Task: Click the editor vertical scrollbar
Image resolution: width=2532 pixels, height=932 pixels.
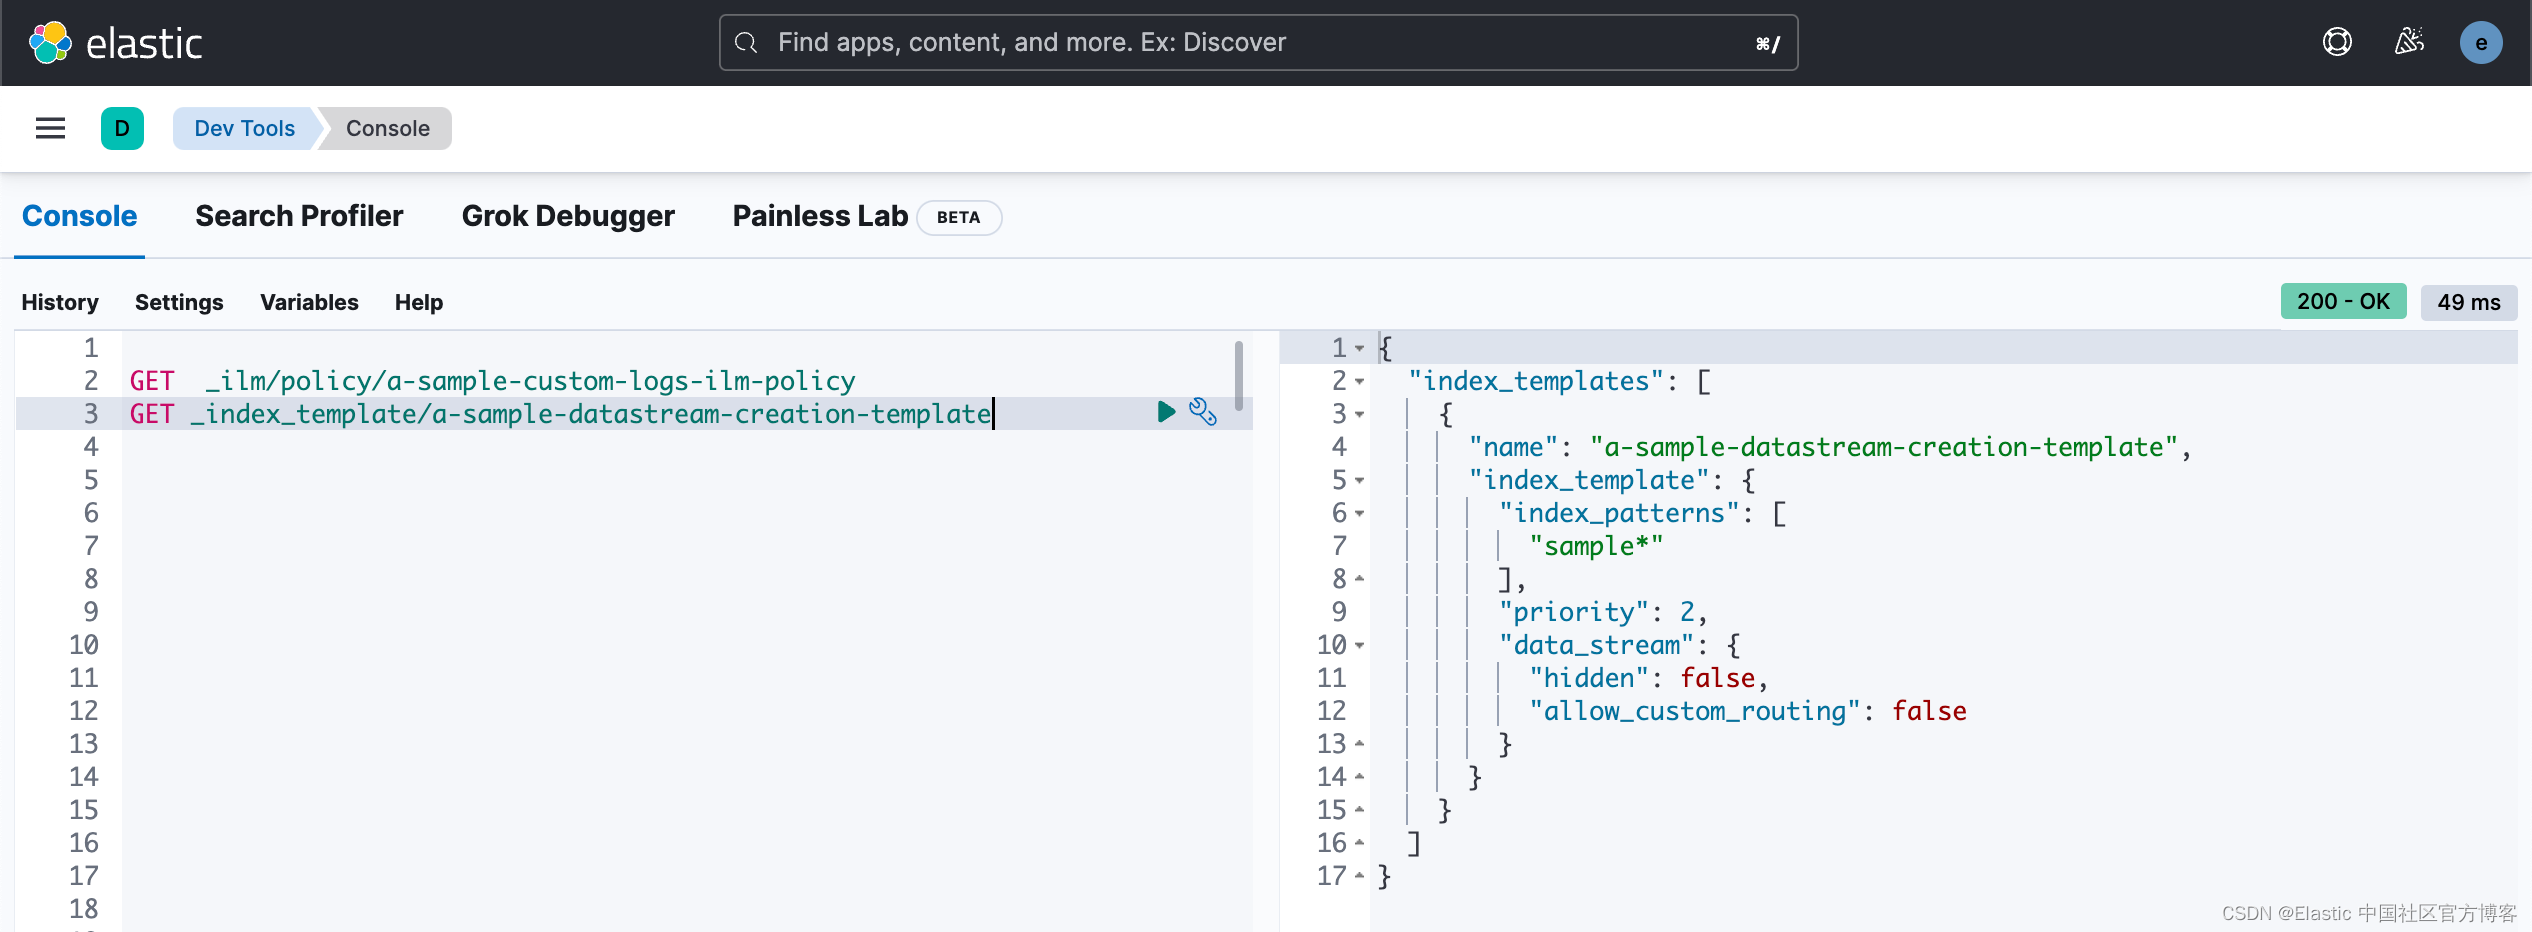Action: click(1239, 376)
